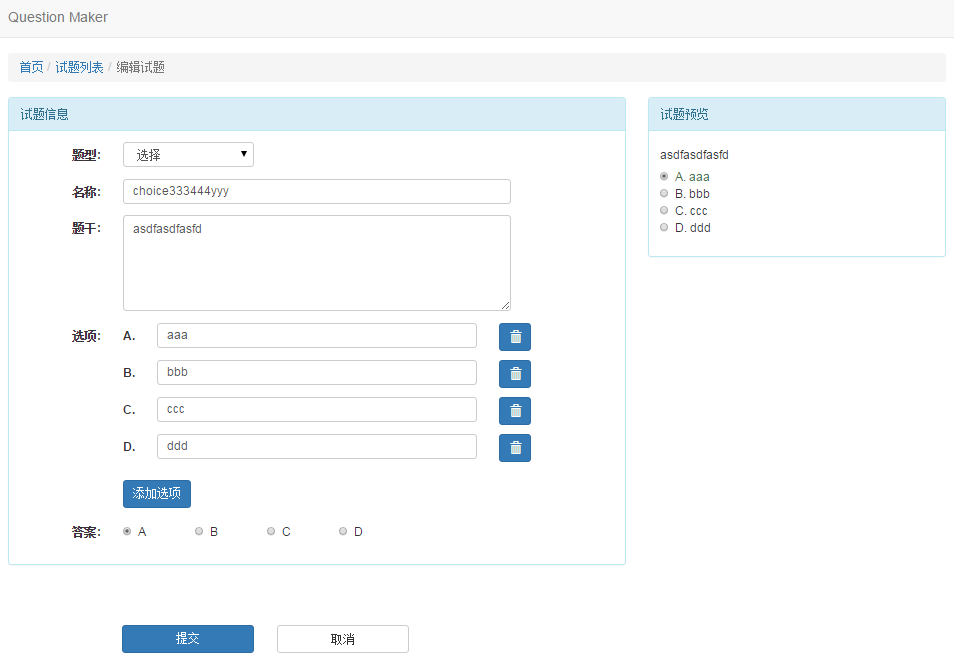Image resolution: width=954 pixels, height=663 pixels.
Task: Pick preview radio option D. ddd
Action: click(664, 228)
